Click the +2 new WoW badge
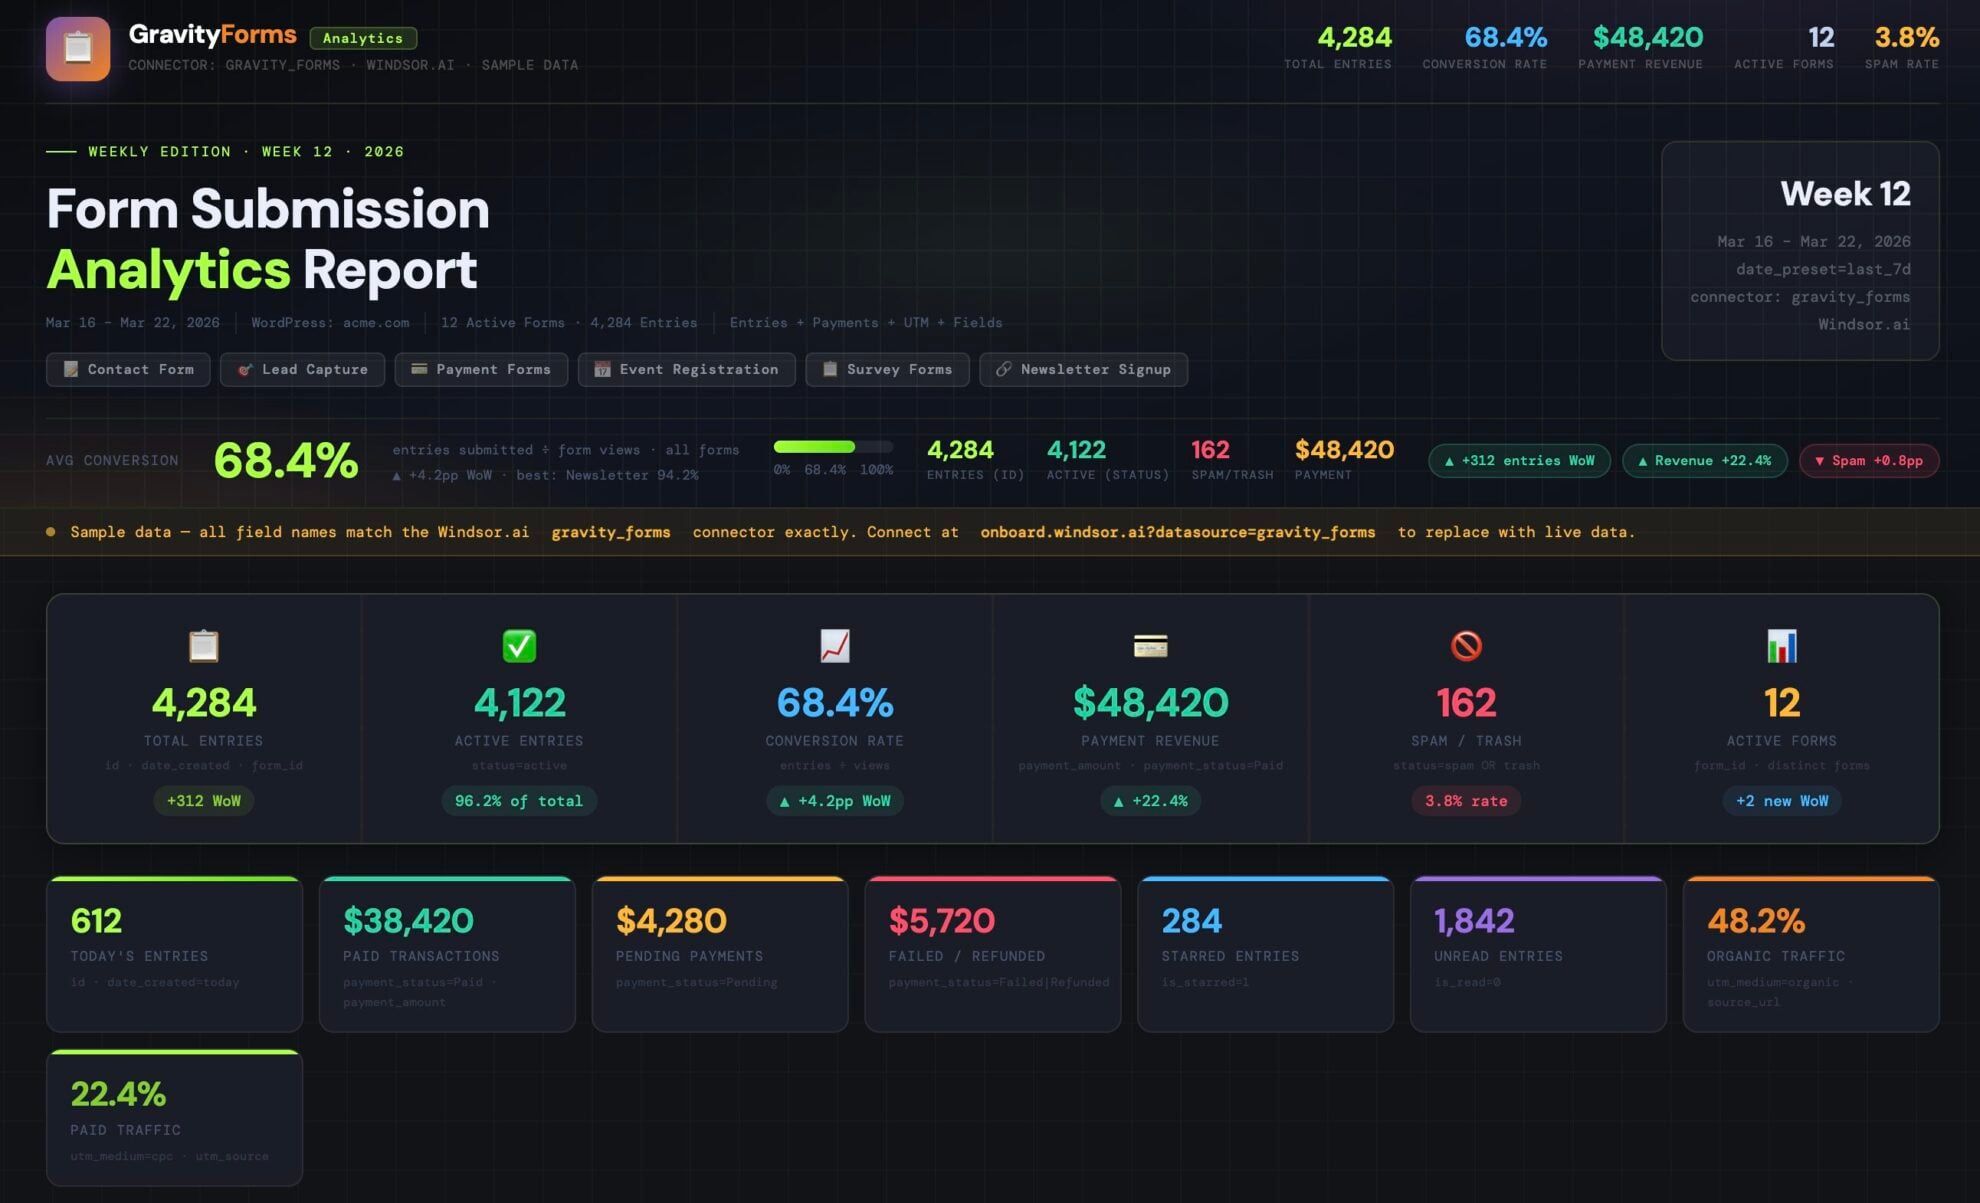This screenshot has width=1980, height=1203. (1782, 801)
